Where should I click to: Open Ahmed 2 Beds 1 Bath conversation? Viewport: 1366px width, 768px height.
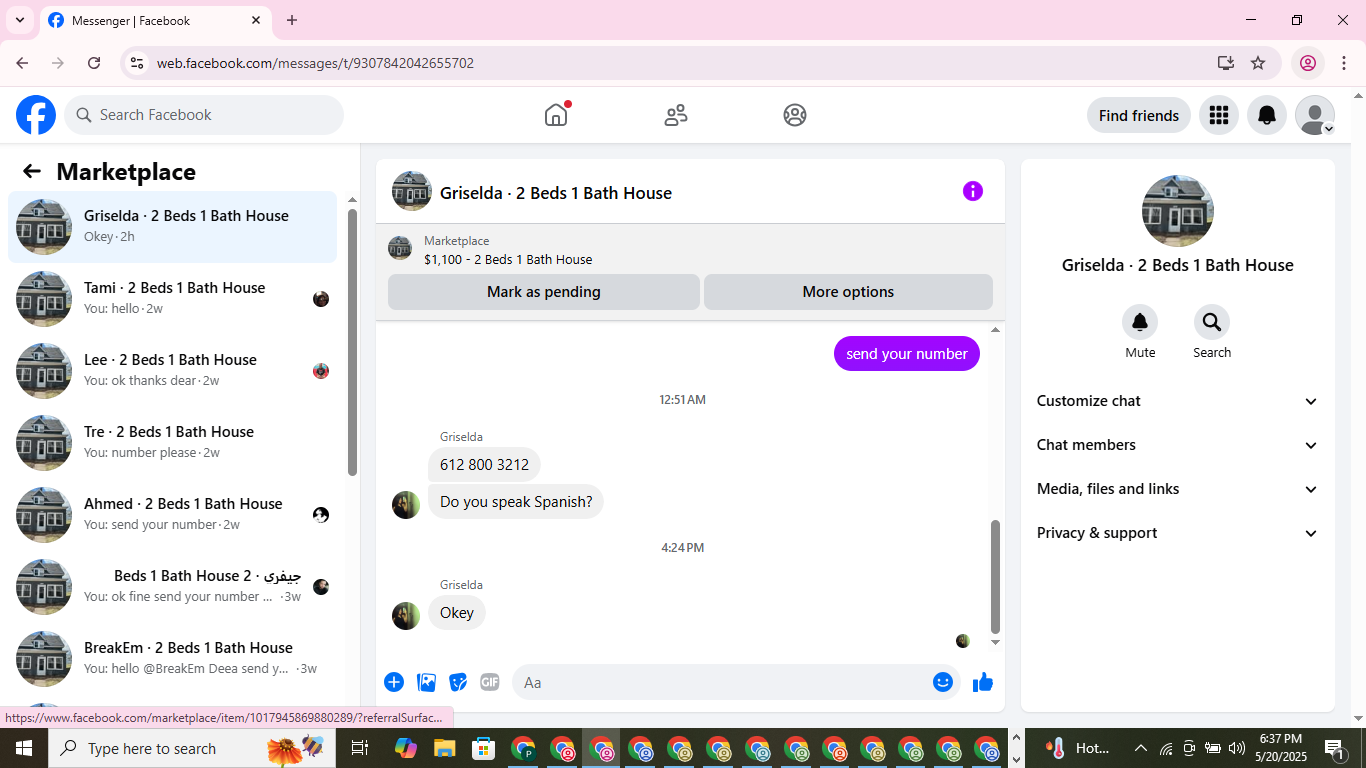coord(172,515)
